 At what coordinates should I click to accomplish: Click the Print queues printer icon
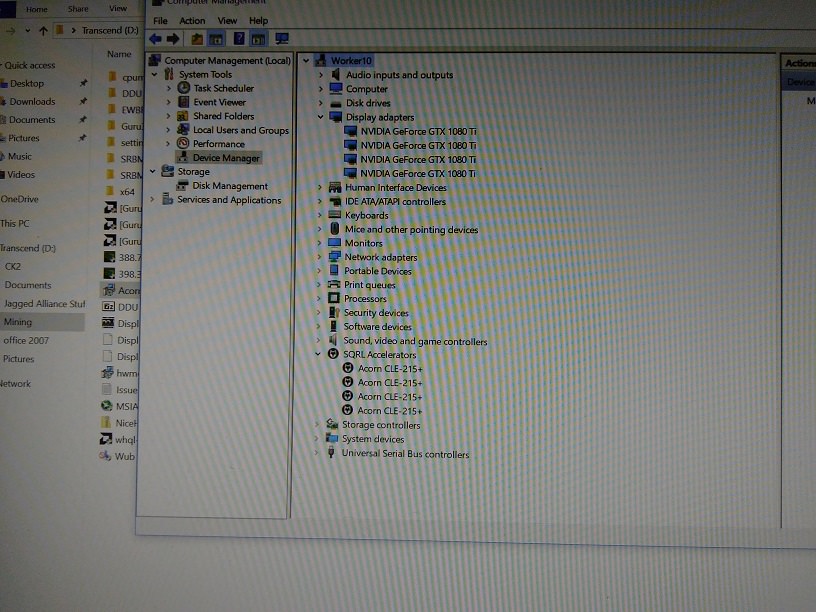click(334, 284)
